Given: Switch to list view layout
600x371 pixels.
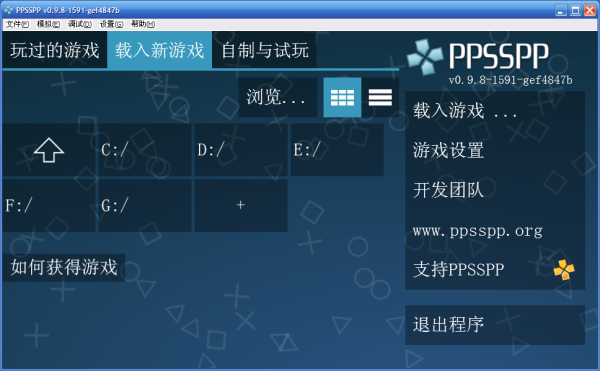Looking at the screenshot, I should tap(380, 97).
